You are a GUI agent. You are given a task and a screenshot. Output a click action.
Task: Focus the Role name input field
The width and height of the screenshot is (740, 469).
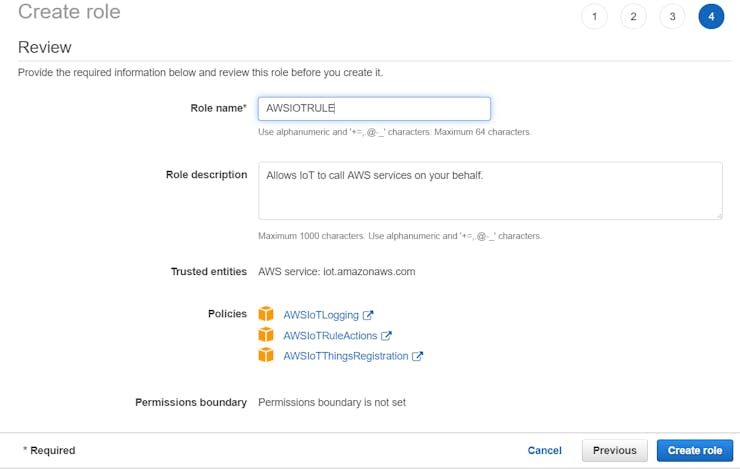pyautogui.click(x=374, y=109)
